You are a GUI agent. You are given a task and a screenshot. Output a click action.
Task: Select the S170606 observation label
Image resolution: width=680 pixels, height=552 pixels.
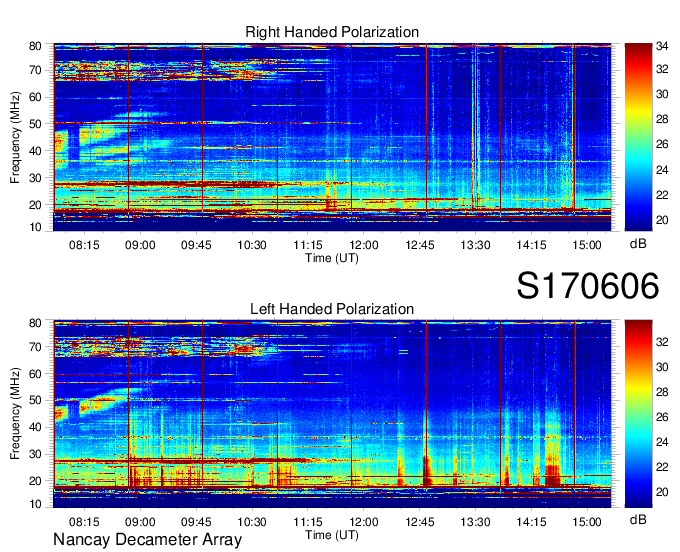[x=588, y=286]
